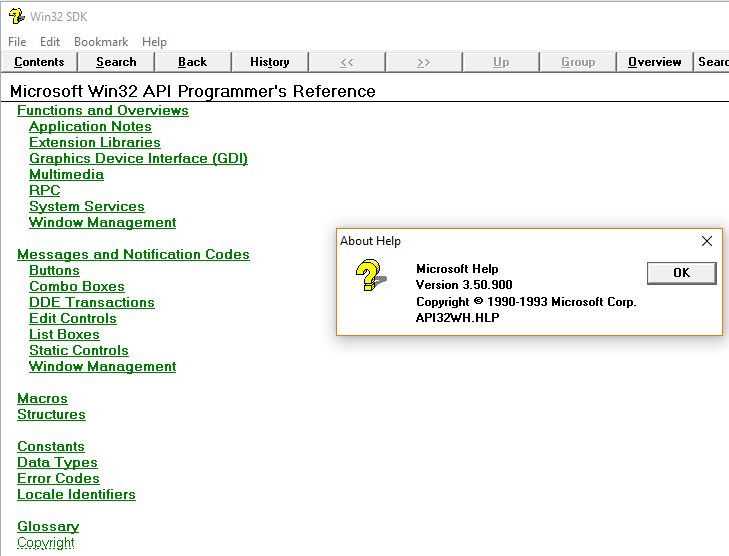Open the Edit menu

(x=50, y=42)
